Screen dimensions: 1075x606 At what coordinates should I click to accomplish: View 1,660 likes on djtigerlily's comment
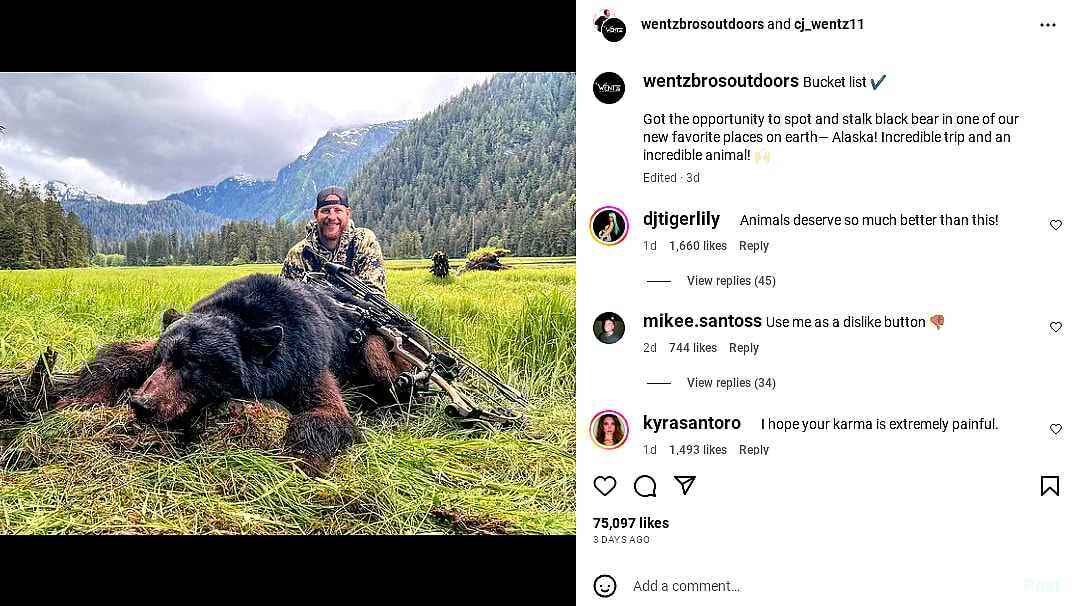(x=698, y=246)
